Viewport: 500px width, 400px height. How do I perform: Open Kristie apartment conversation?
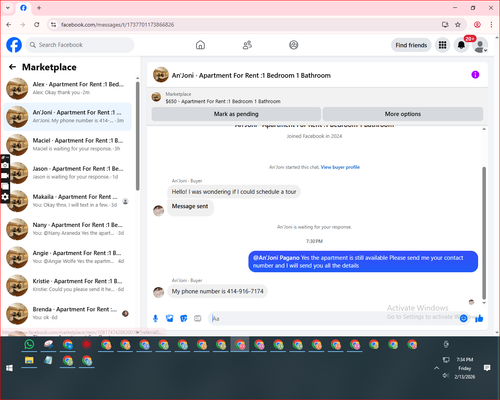pyautogui.click(x=67, y=285)
